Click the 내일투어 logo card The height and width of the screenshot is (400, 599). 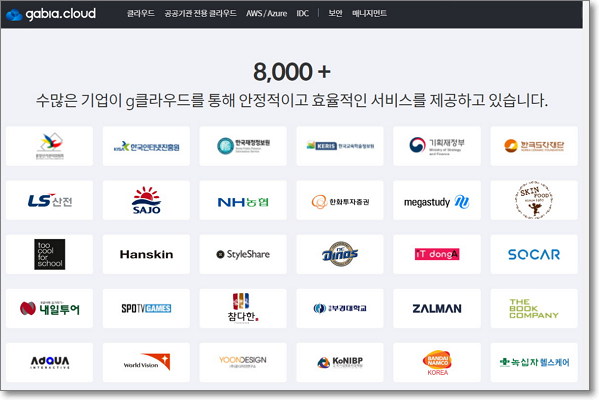(49, 308)
